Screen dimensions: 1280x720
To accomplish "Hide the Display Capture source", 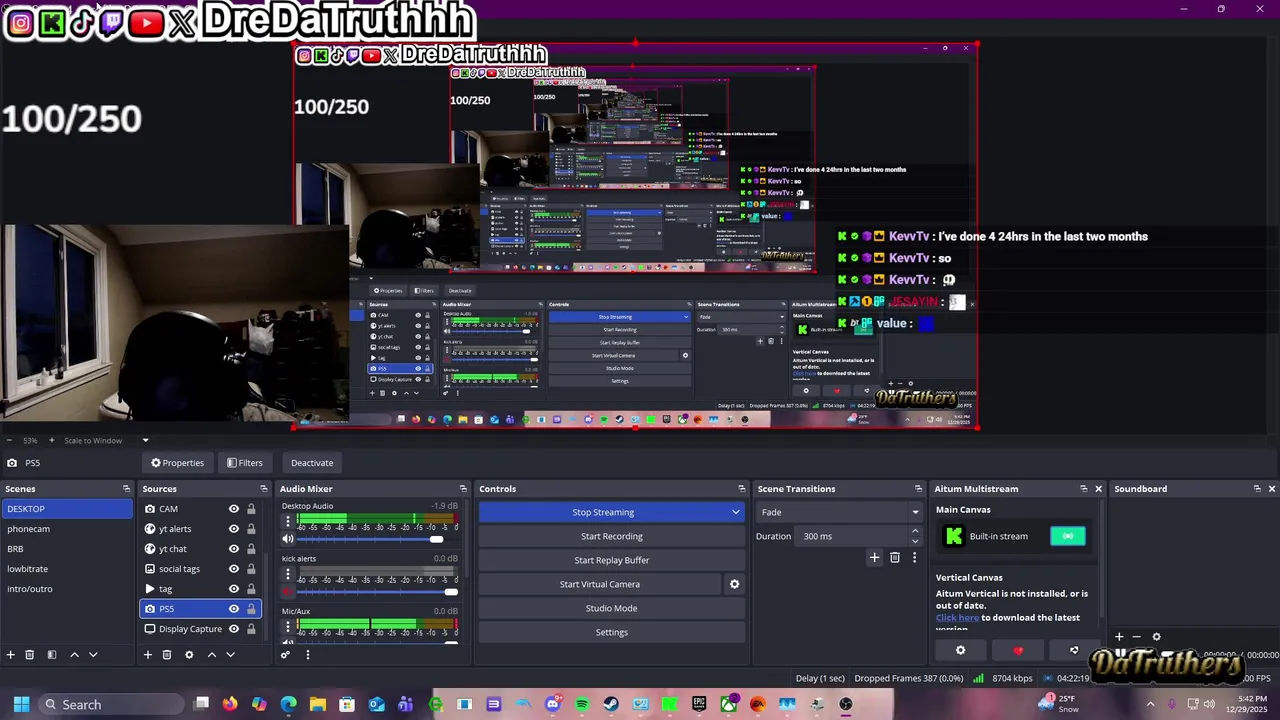I will click(x=234, y=629).
